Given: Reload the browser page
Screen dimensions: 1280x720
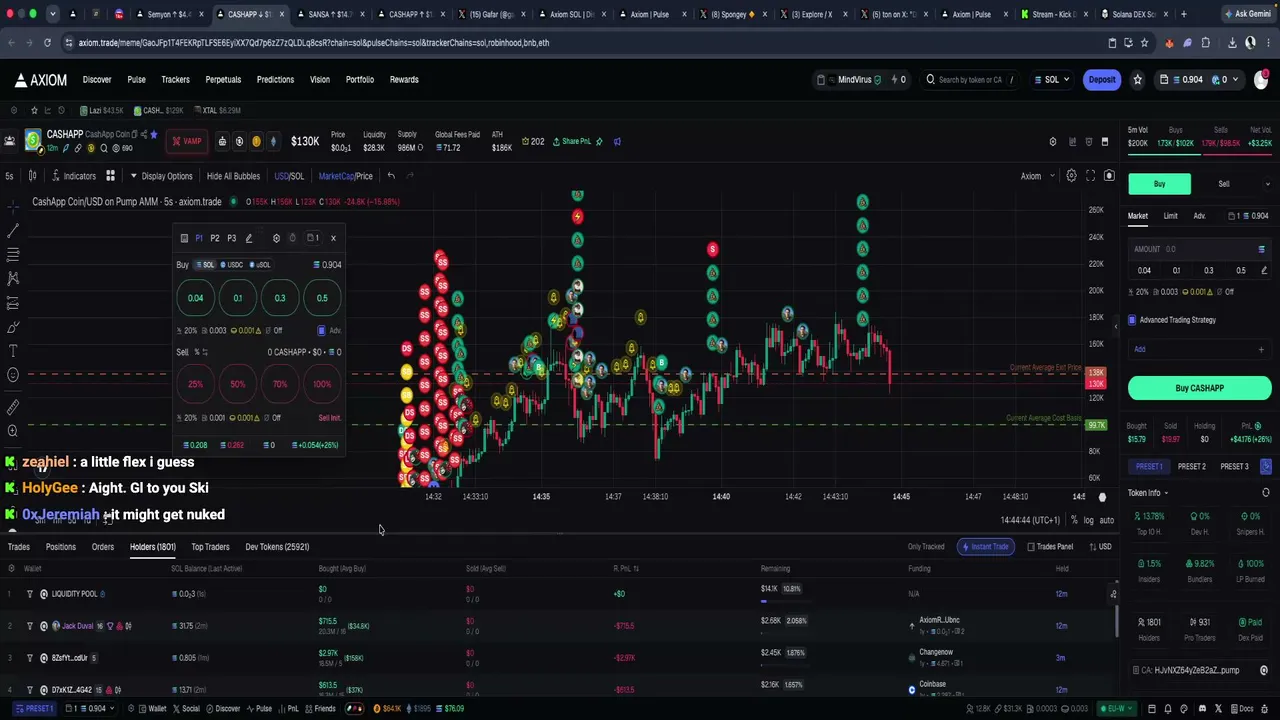Looking at the screenshot, I should click(x=47, y=43).
